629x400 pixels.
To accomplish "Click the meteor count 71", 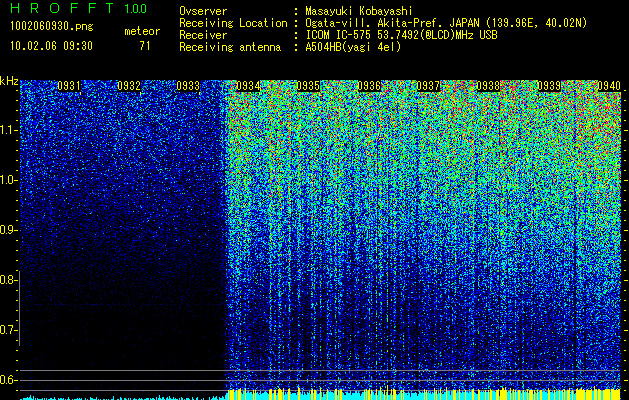I will [x=145, y=46].
